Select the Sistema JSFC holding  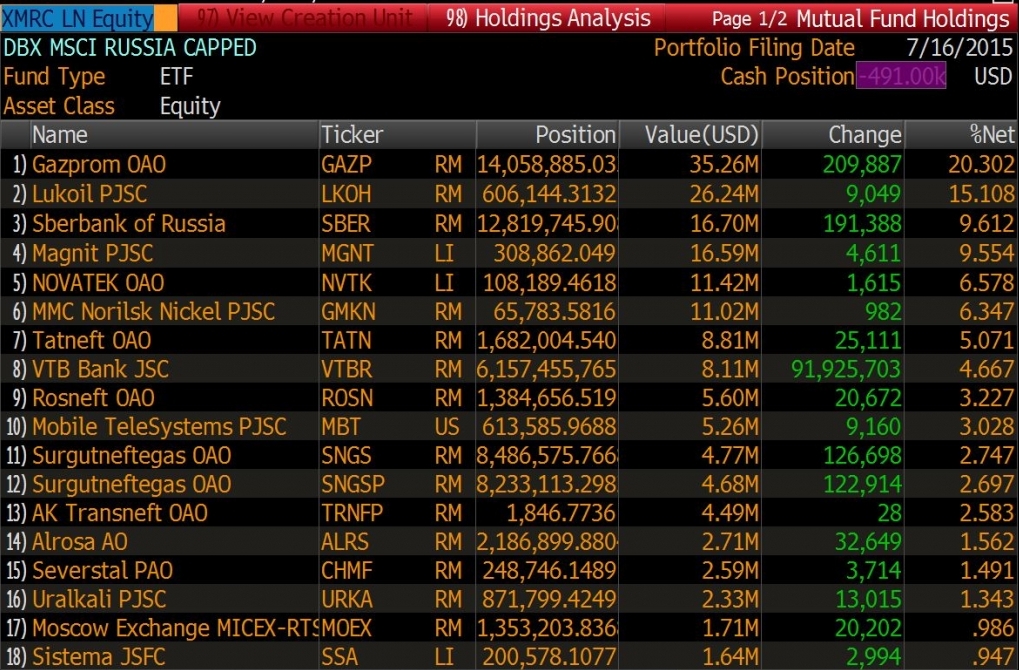99,656
